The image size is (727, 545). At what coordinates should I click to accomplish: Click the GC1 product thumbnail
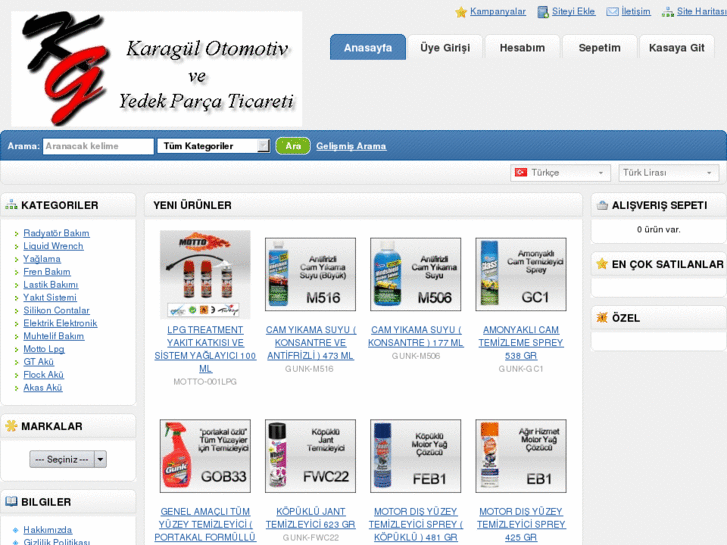(x=521, y=275)
